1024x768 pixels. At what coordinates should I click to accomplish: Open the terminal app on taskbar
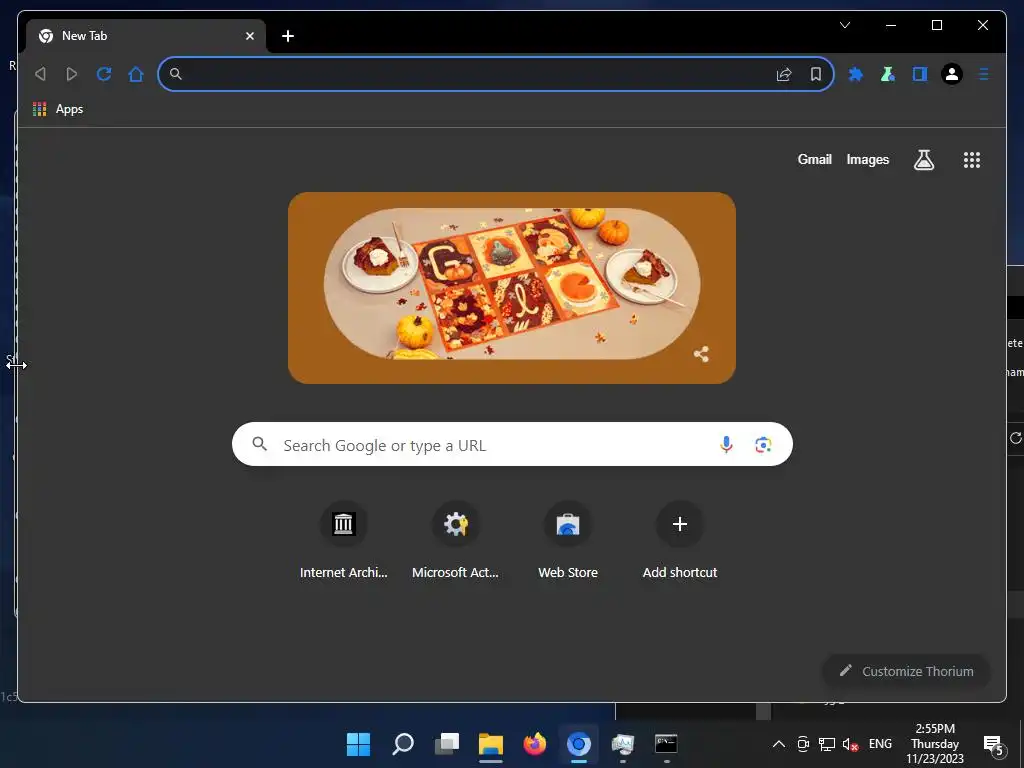tap(666, 743)
